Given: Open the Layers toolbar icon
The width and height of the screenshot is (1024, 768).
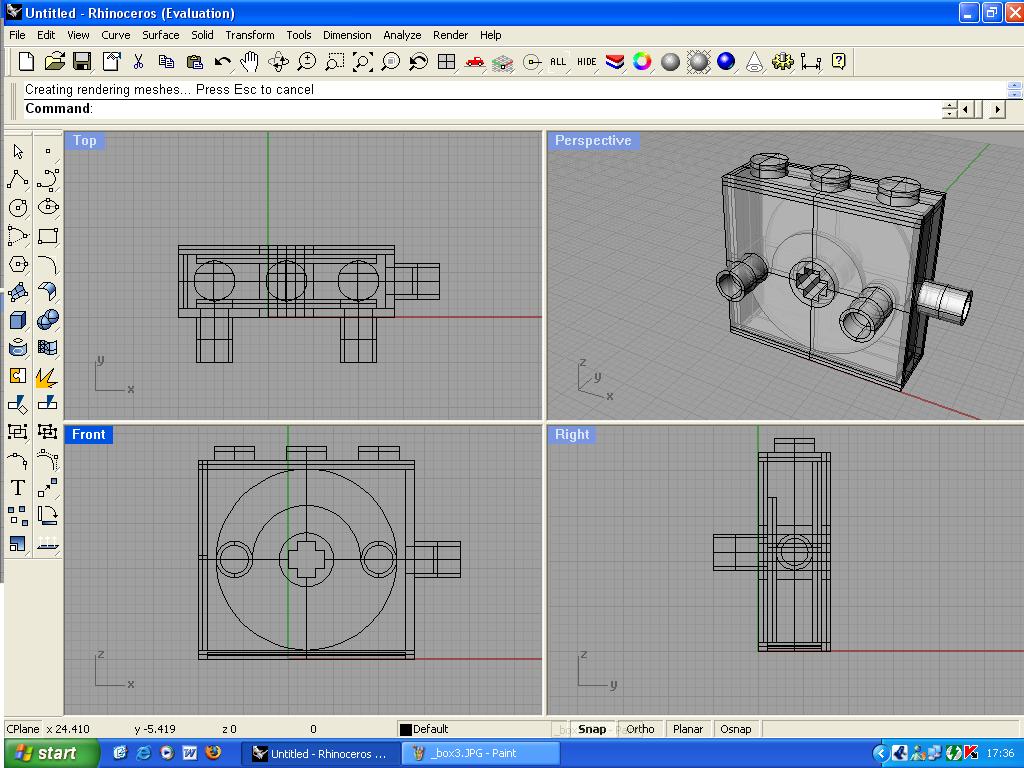Looking at the screenshot, I should (x=615, y=62).
